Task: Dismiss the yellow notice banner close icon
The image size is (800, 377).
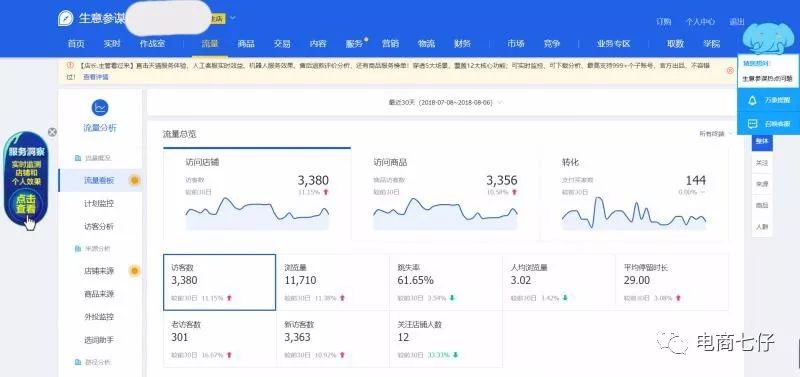Action: click(x=730, y=70)
